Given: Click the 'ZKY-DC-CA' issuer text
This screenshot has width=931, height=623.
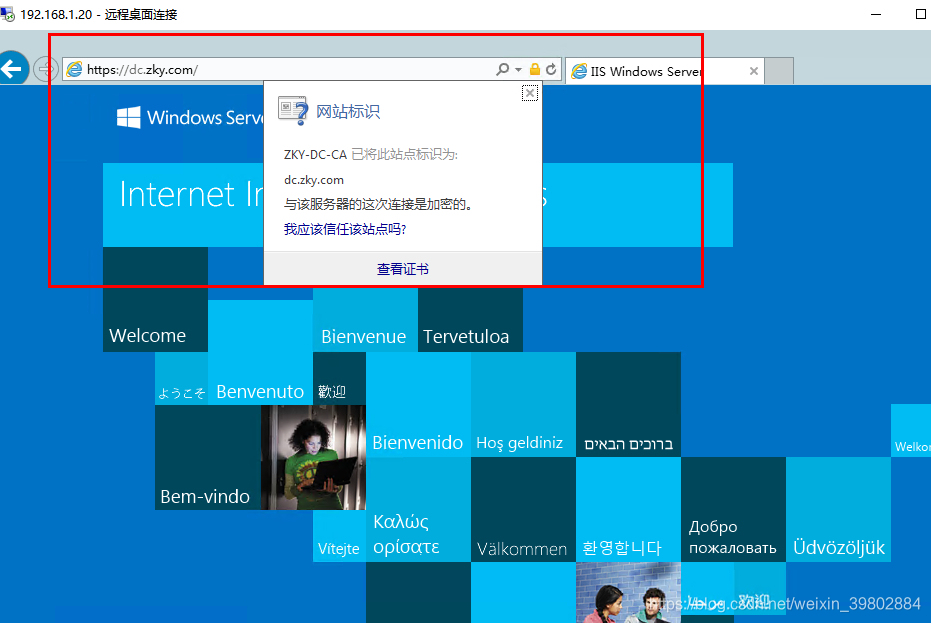Looking at the screenshot, I should click(x=315, y=155).
